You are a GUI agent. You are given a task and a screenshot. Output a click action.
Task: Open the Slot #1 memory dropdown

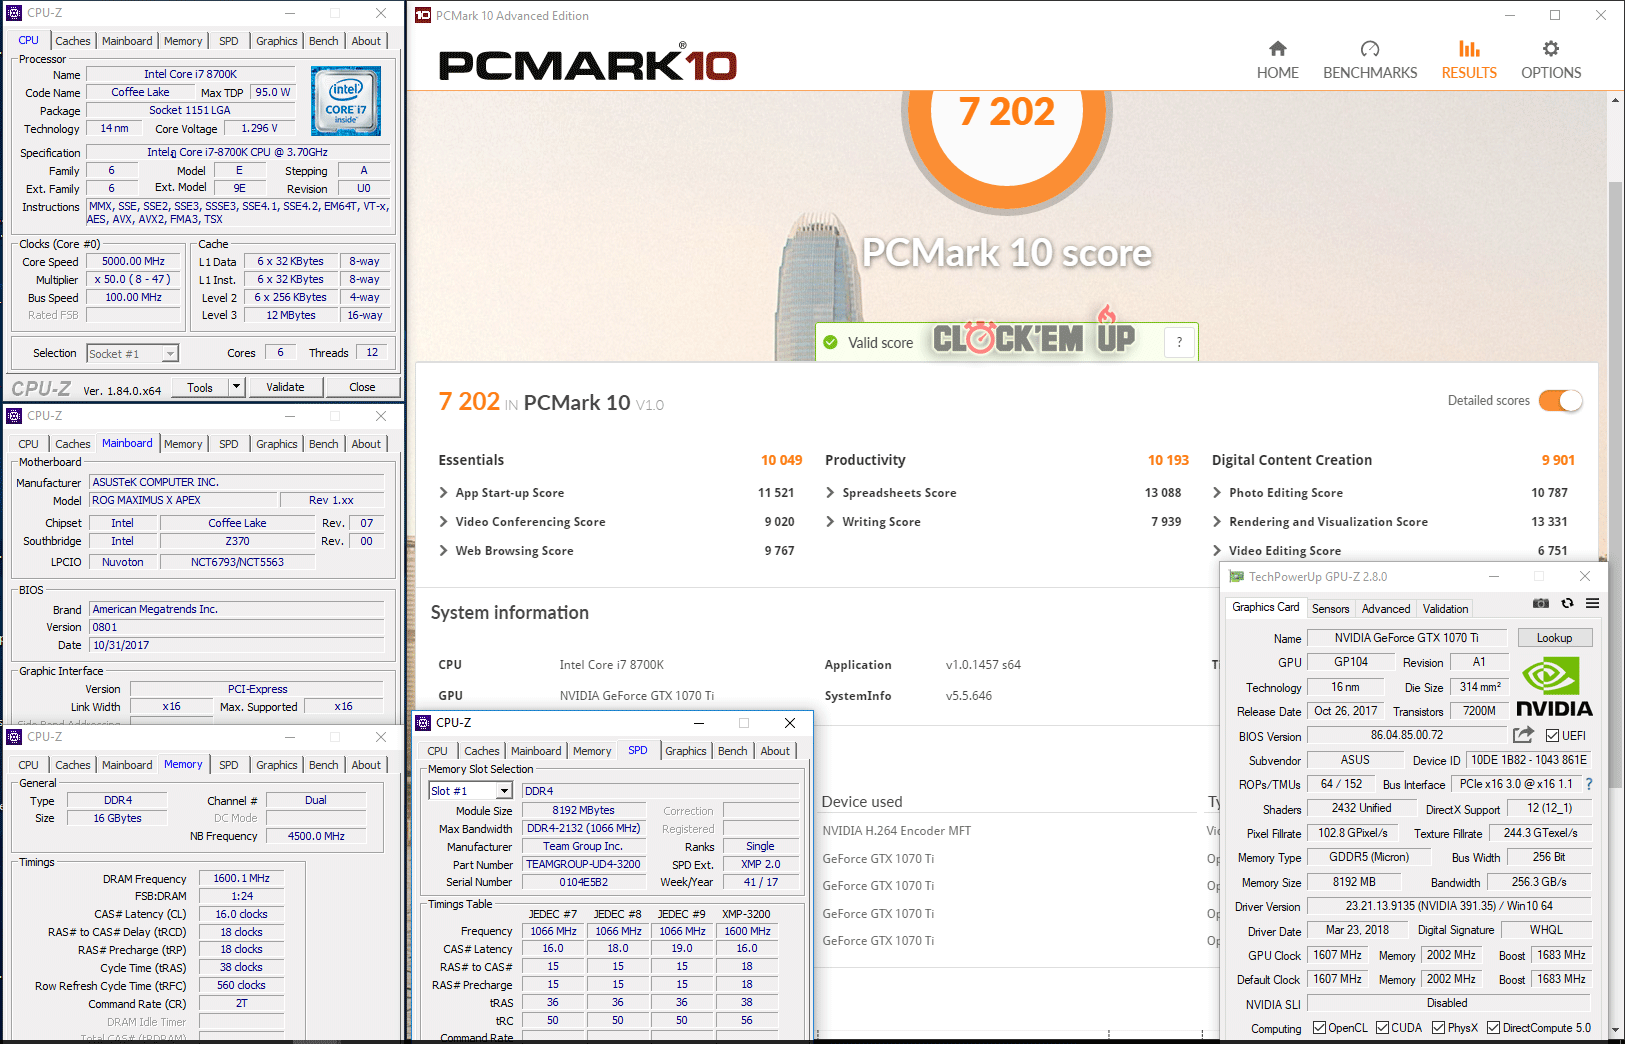click(504, 791)
